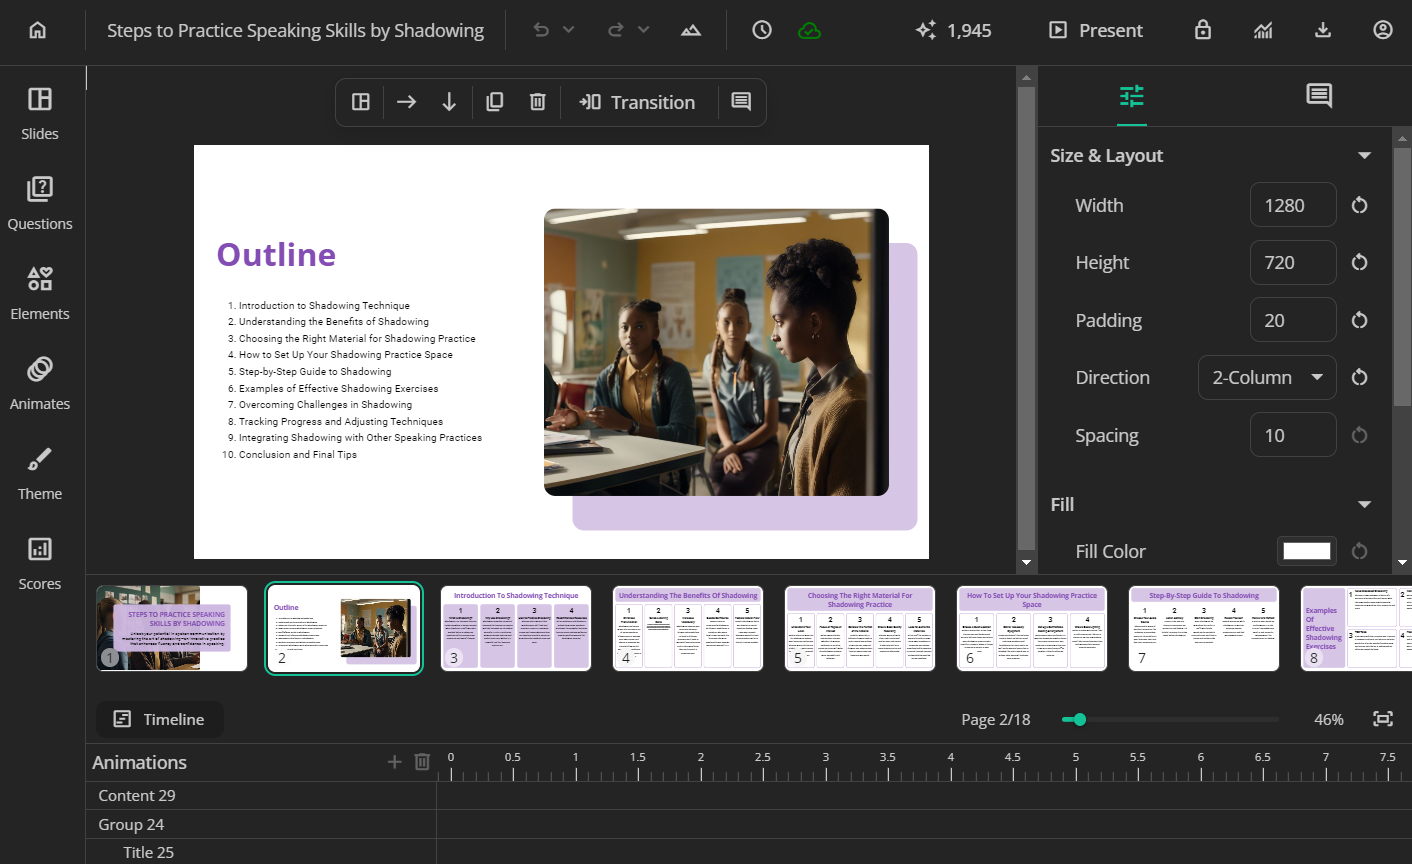Duplicate the slide with copy icon
The height and width of the screenshot is (864, 1412).
pos(494,102)
